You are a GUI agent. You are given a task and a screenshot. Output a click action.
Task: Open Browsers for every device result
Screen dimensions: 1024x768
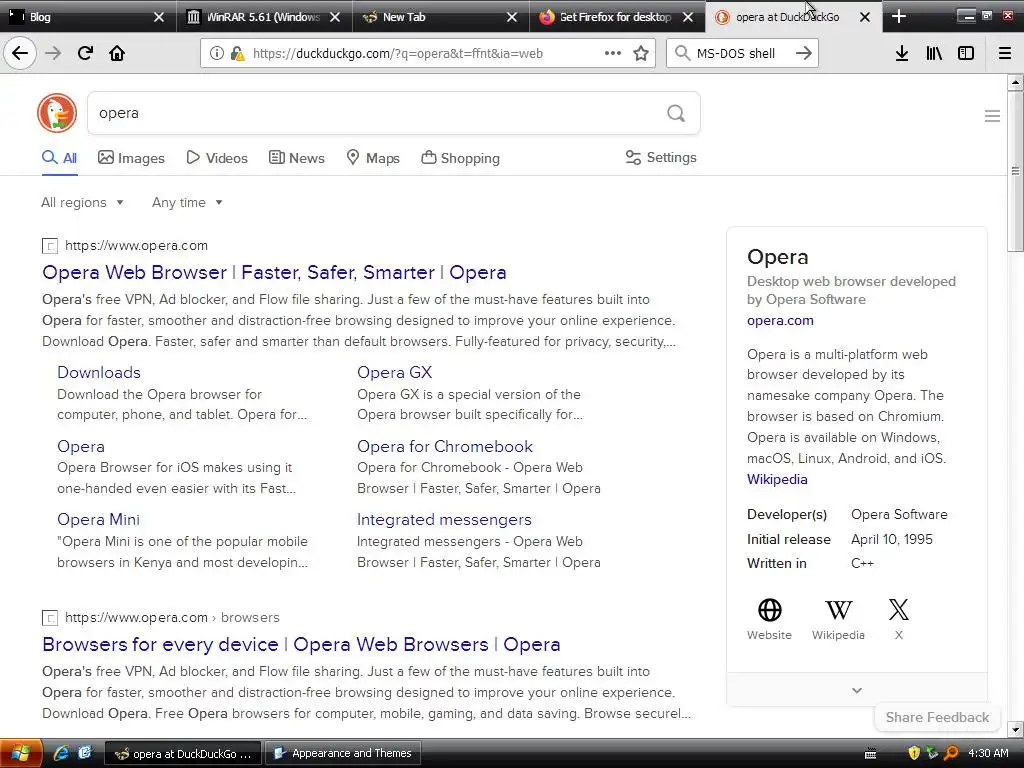pyautogui.click(x=301, y=645)
